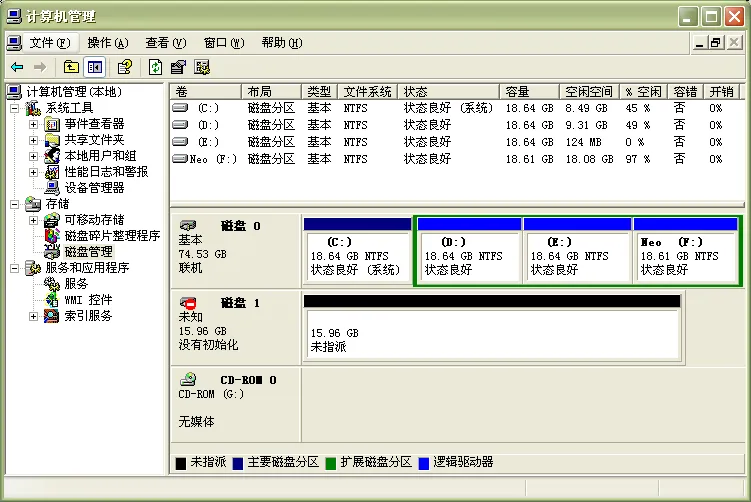
Task: Click the 性能日志和警报 icon
Action: tap(52, 171)
